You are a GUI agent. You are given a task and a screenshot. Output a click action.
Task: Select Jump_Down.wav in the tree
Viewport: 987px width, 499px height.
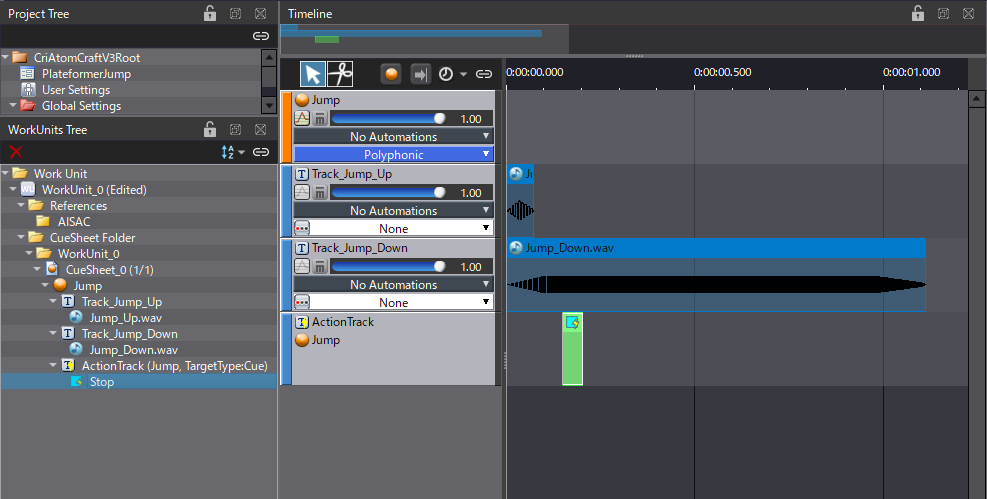(x=133, y=350)
